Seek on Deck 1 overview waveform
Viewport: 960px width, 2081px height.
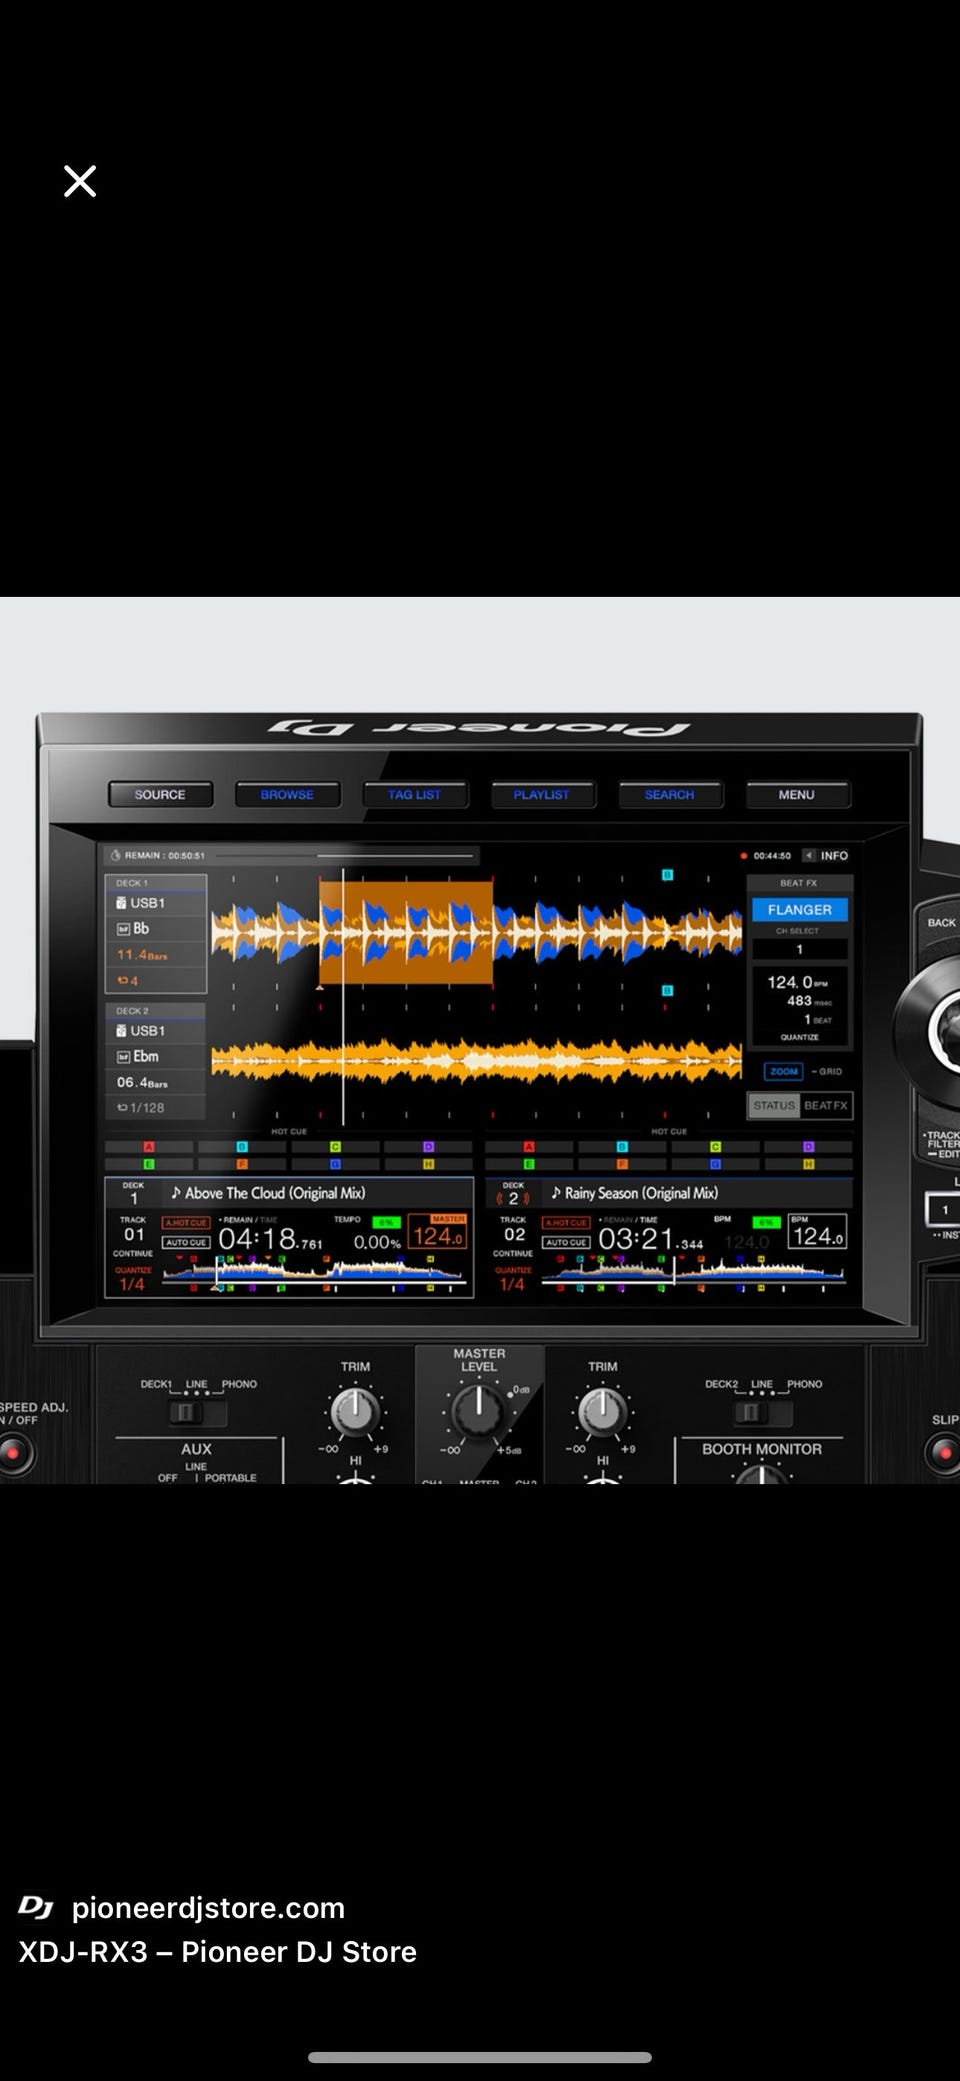[315, 1271]
